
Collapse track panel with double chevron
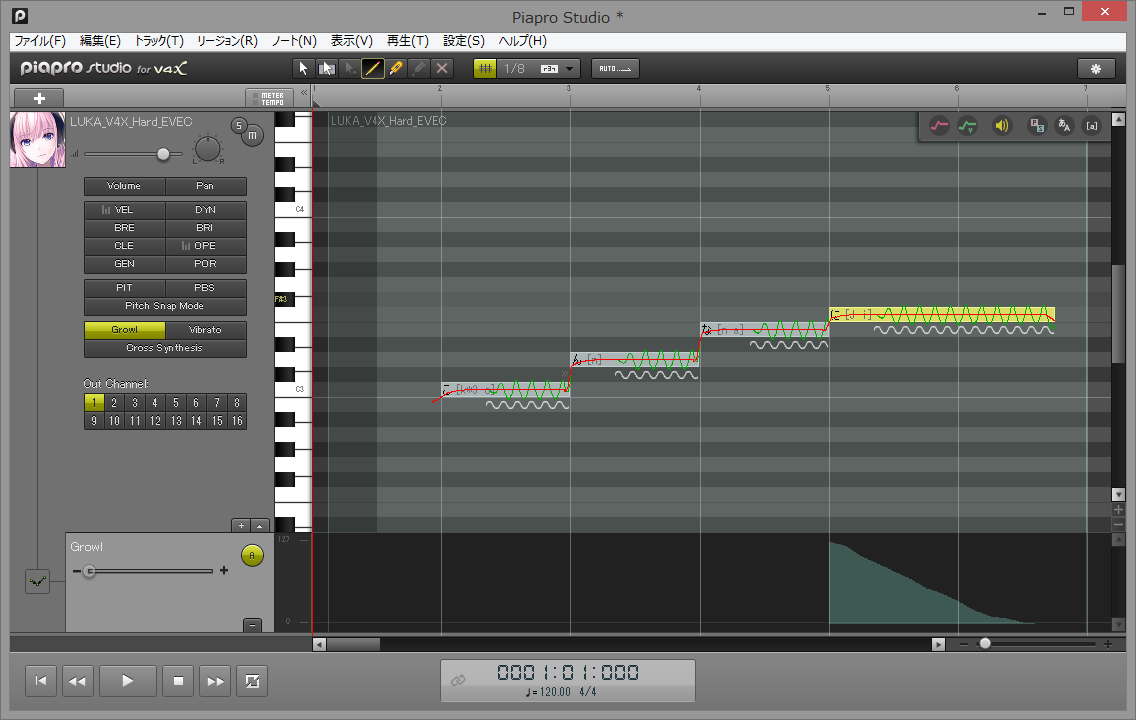click(x=304, y=93)
